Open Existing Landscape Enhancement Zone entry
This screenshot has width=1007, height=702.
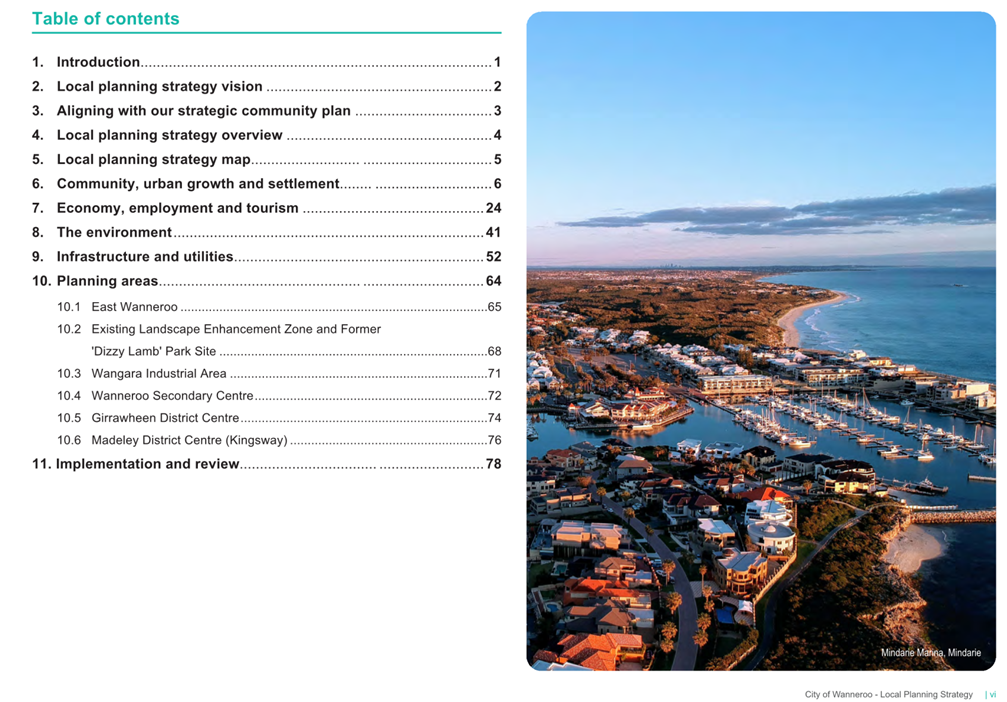tap(279, 340)
